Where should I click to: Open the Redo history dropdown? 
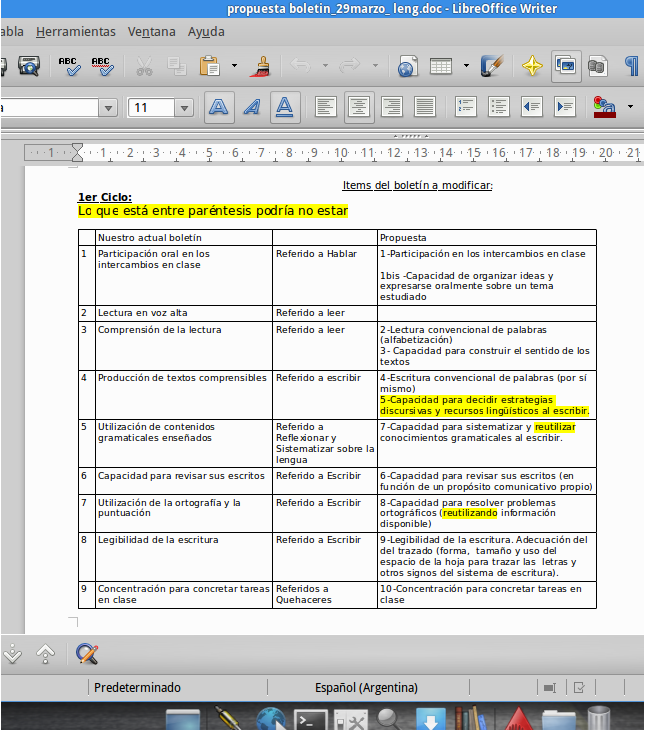point(375,66)
